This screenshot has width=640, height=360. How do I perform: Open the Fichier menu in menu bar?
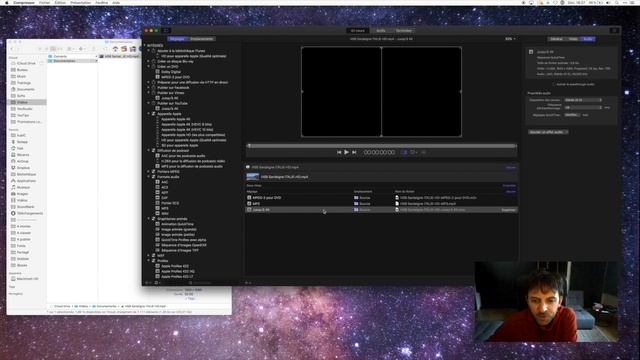[44, 2]
